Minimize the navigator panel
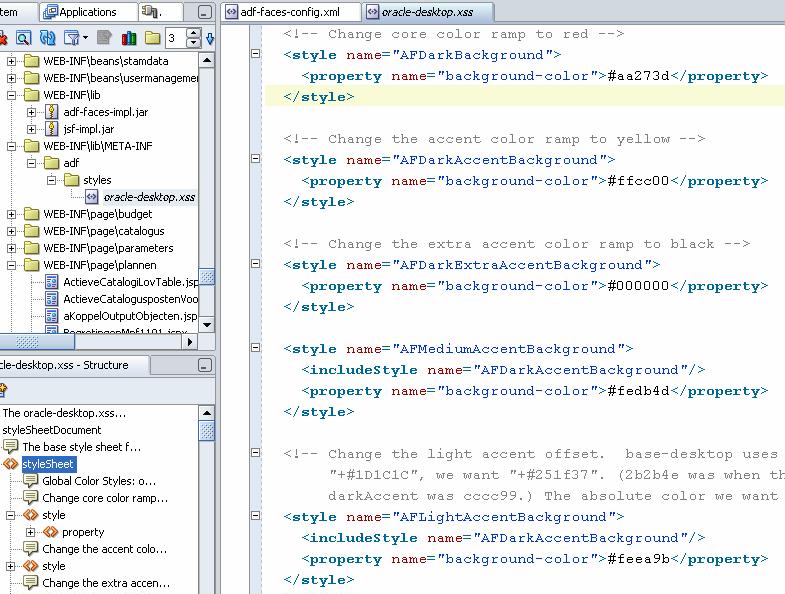Screen dimensions: 785x594 click(x=205, y=12)
